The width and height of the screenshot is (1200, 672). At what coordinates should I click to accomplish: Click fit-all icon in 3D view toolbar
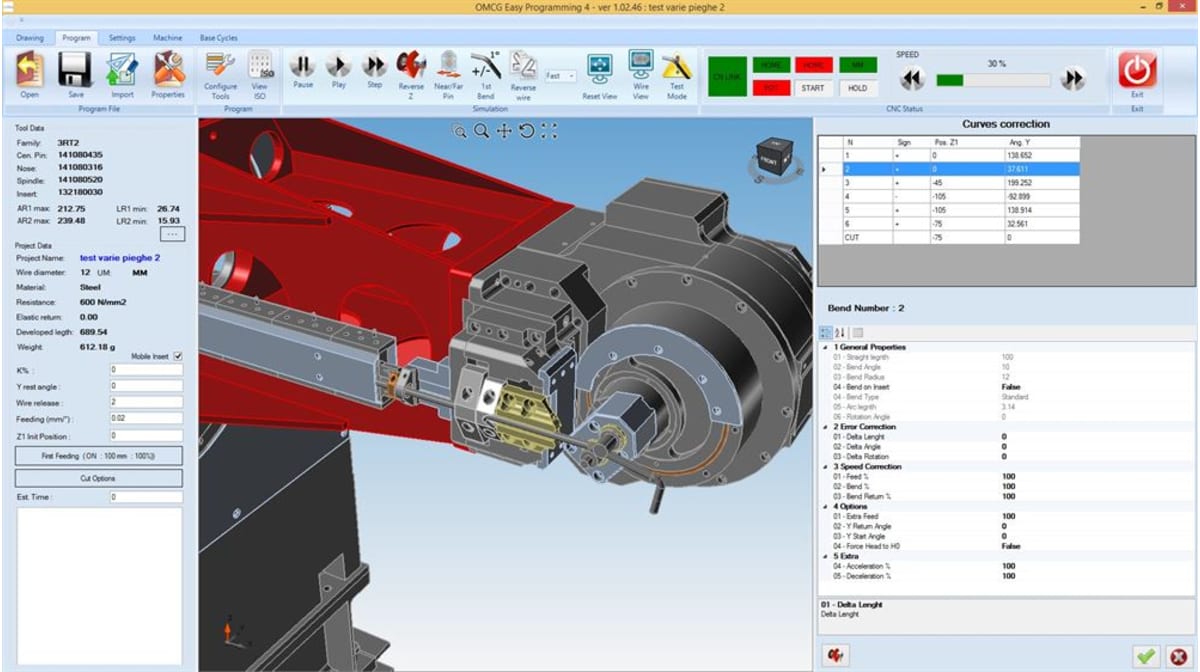click(x=548, y=131)
